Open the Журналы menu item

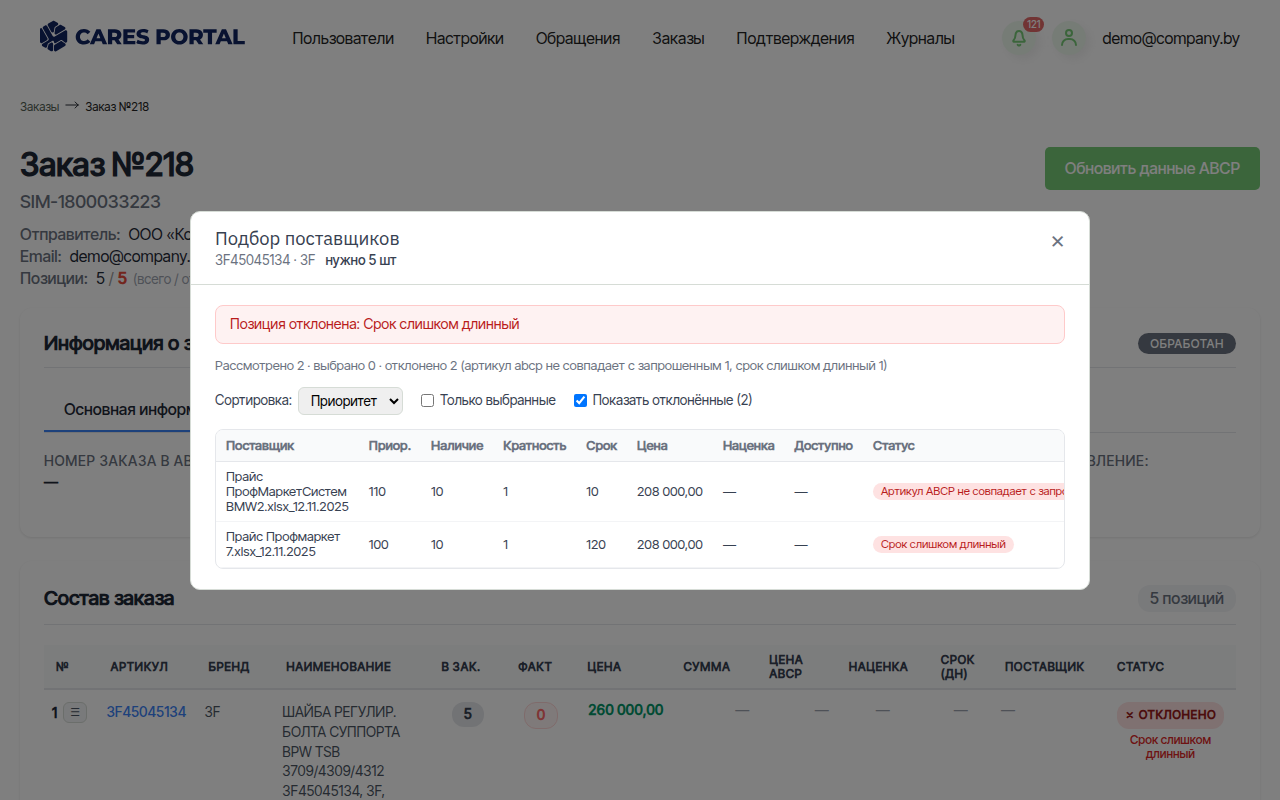[920, 39]
